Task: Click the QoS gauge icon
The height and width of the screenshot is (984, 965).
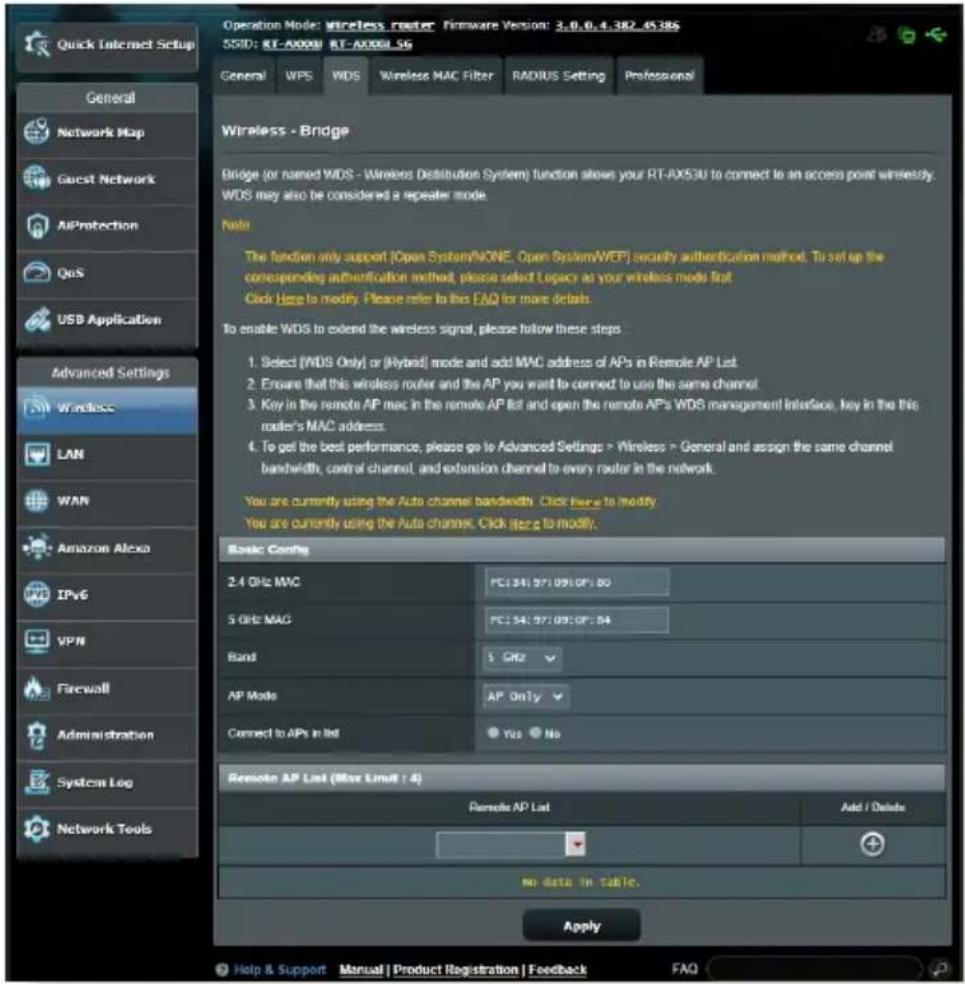Action: coord(36,272)
